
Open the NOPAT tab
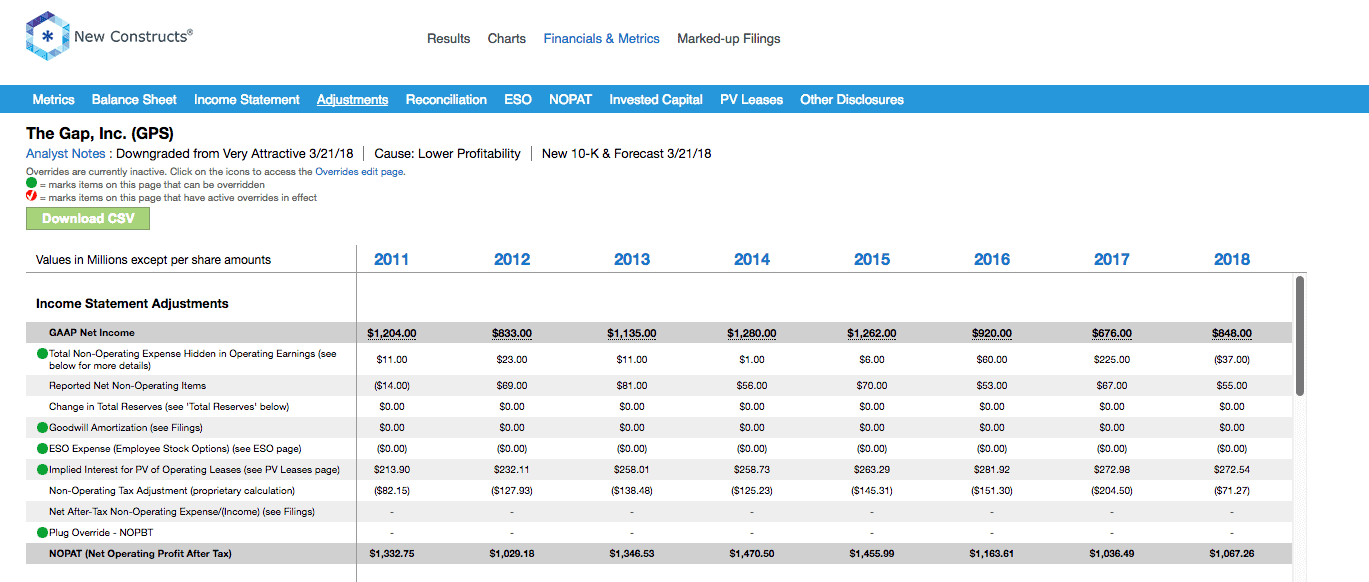tap(570, 99)
